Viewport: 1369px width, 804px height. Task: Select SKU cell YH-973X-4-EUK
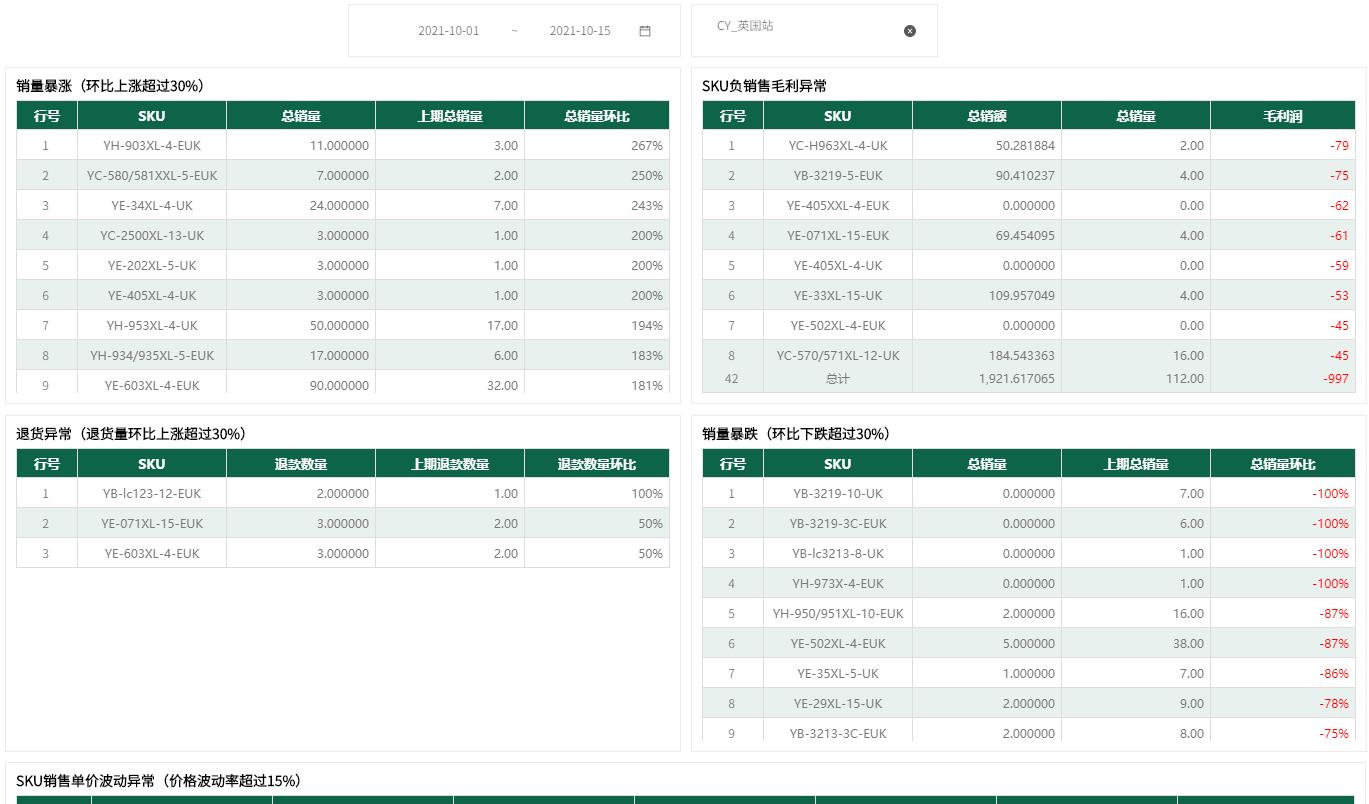pyautogui.click(x=838, y=584)
